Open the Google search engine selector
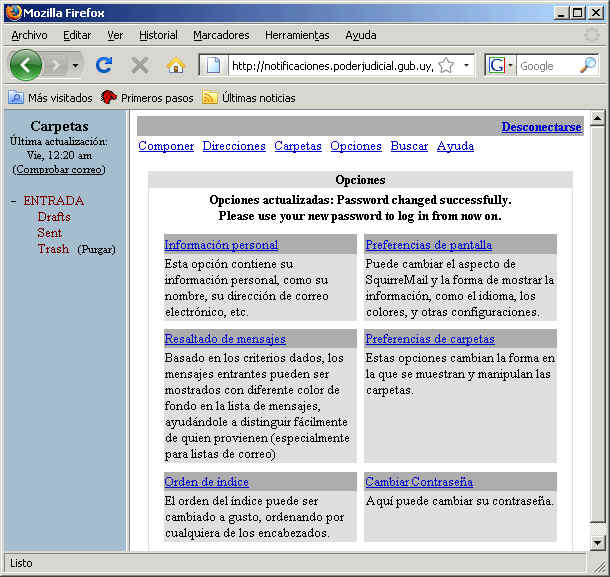The image size is (610, 577). click(x=501, y=65)
